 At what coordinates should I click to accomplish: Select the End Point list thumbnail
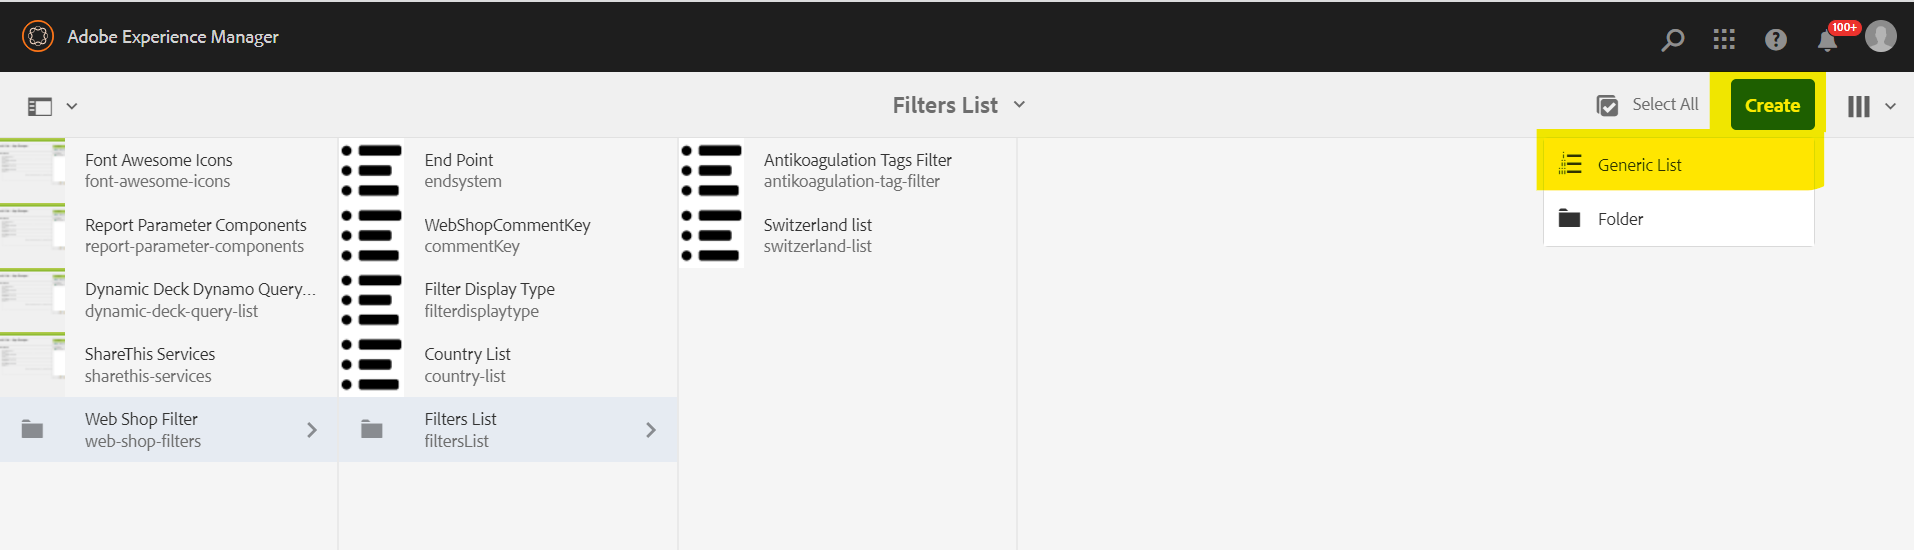tap(372, 171)
